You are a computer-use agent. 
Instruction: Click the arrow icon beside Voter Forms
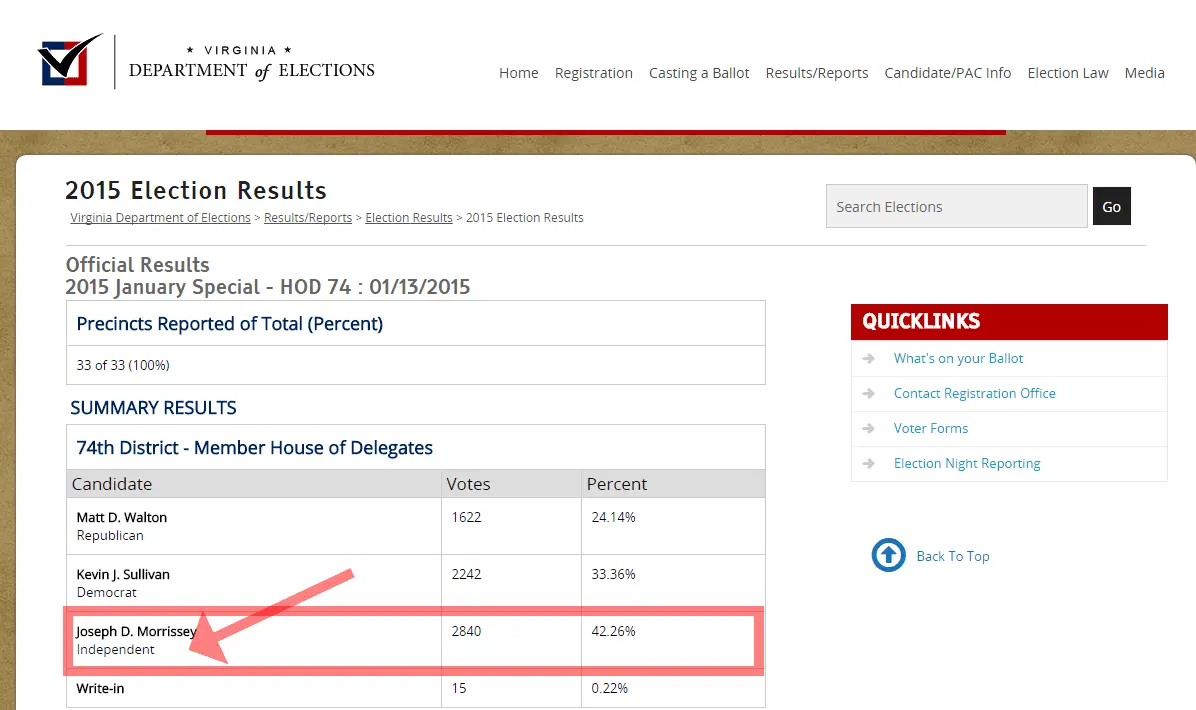coord(869,428)
